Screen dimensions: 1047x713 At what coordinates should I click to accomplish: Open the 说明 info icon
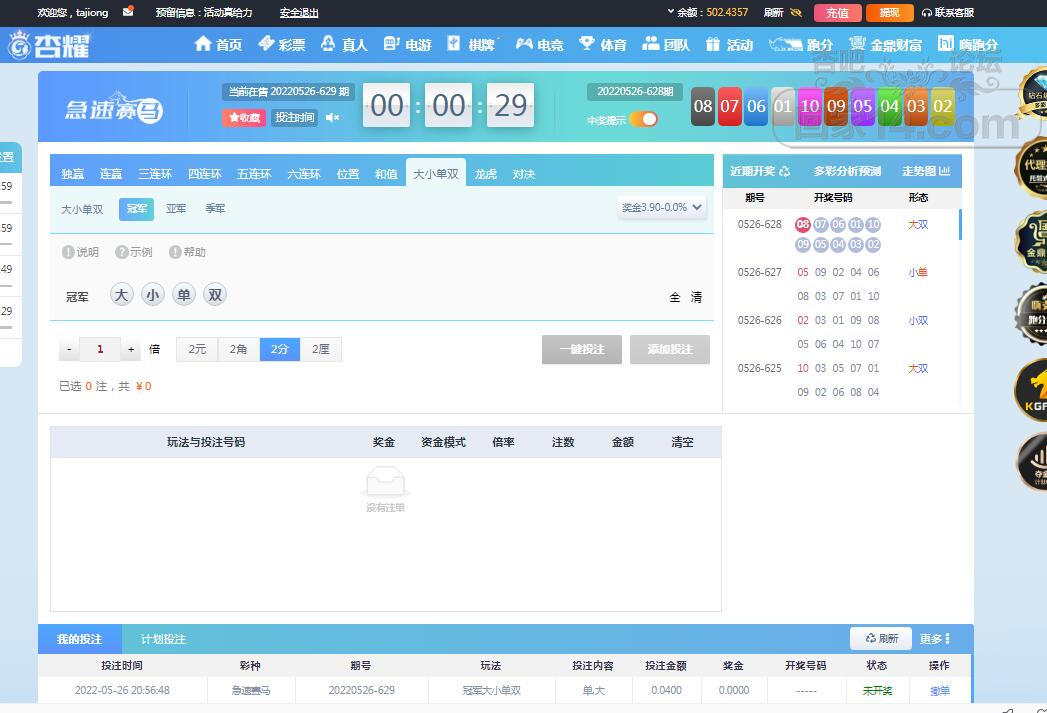(68, 252)
